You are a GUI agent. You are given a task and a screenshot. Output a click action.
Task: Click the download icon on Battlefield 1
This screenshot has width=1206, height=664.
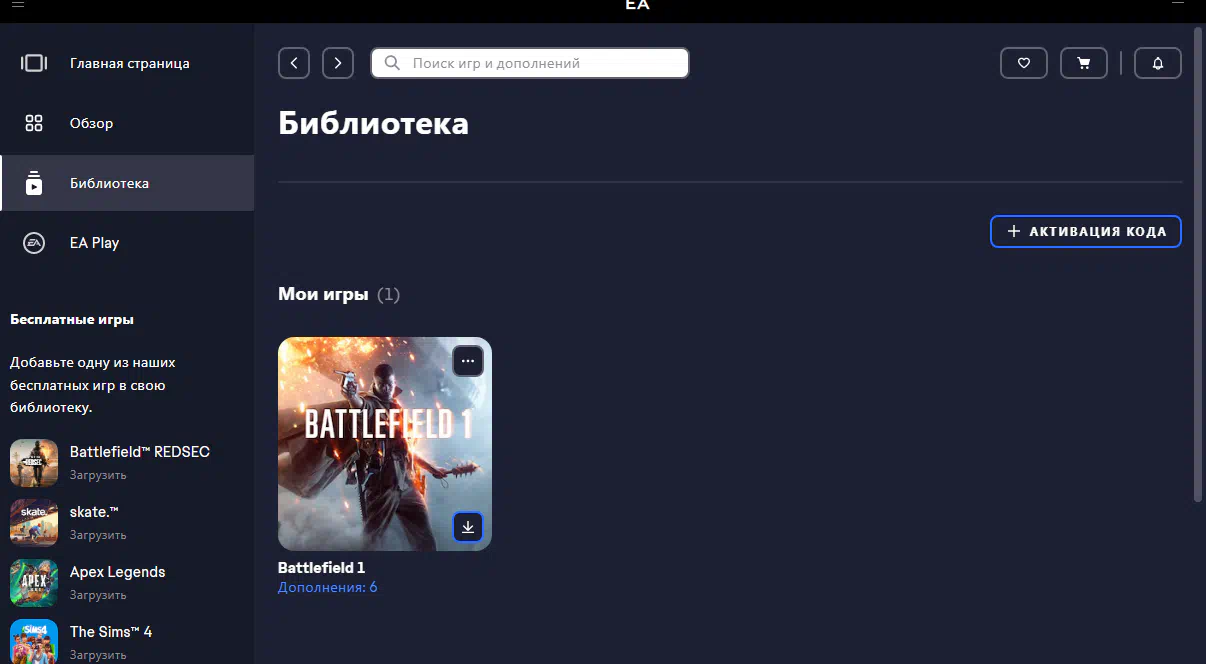pos(467,527)
